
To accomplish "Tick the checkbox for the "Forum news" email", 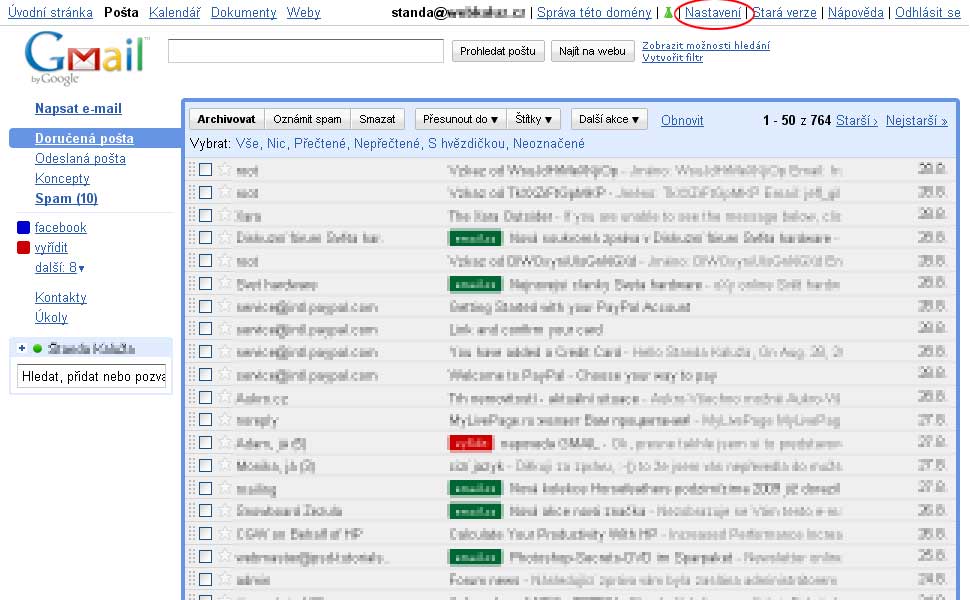I will (205, 579).
